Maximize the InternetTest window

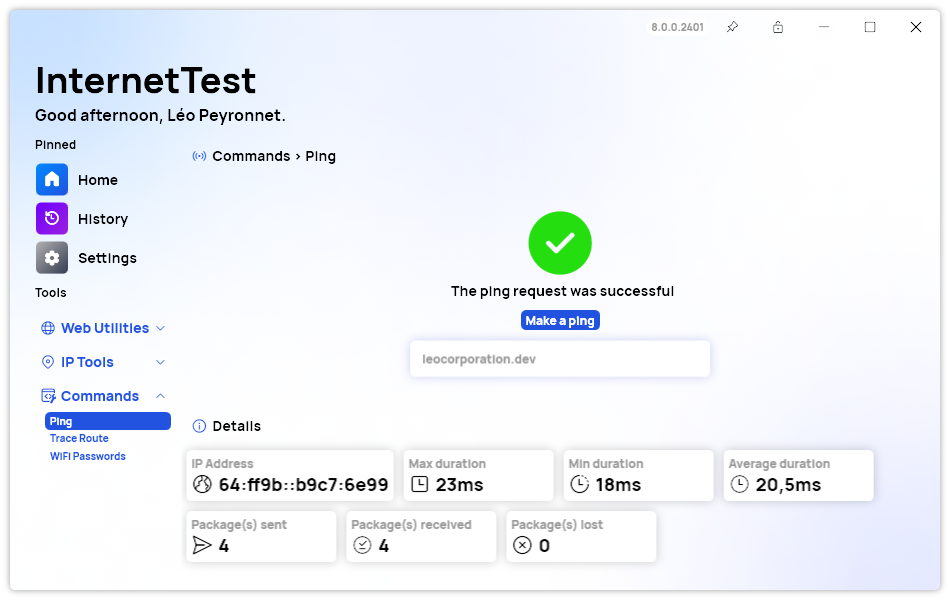(x=870, y=27)
